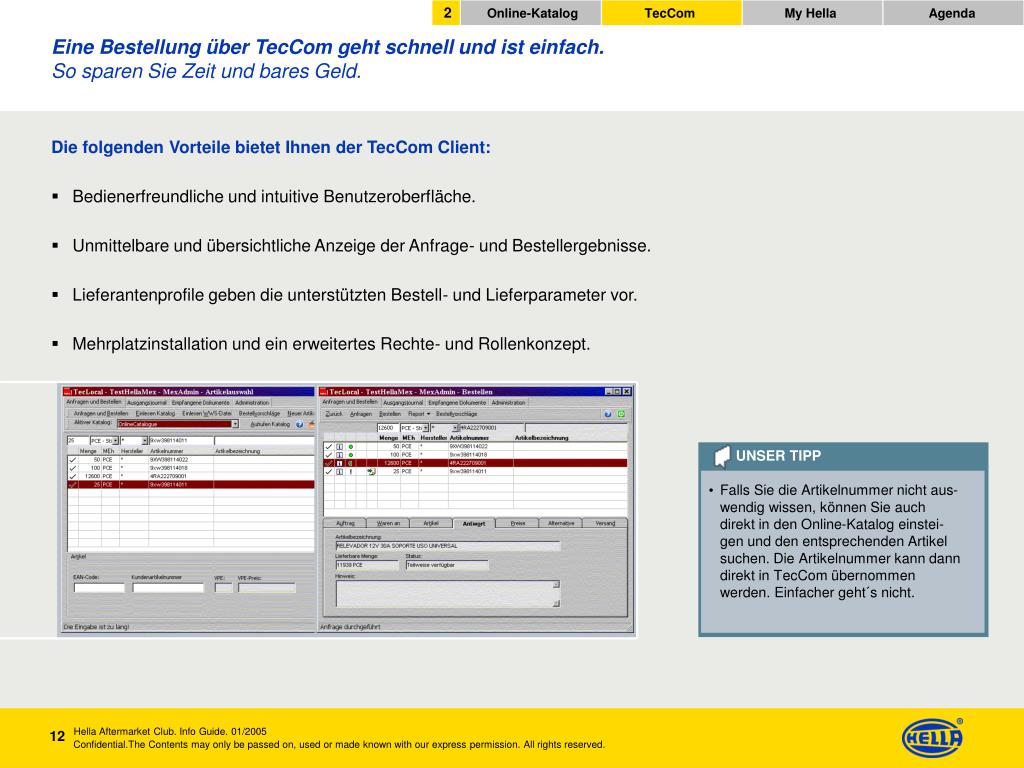This screenshot has width=1024, height=768.
Task: Select the My Hella slide tab
Action: 810,13
